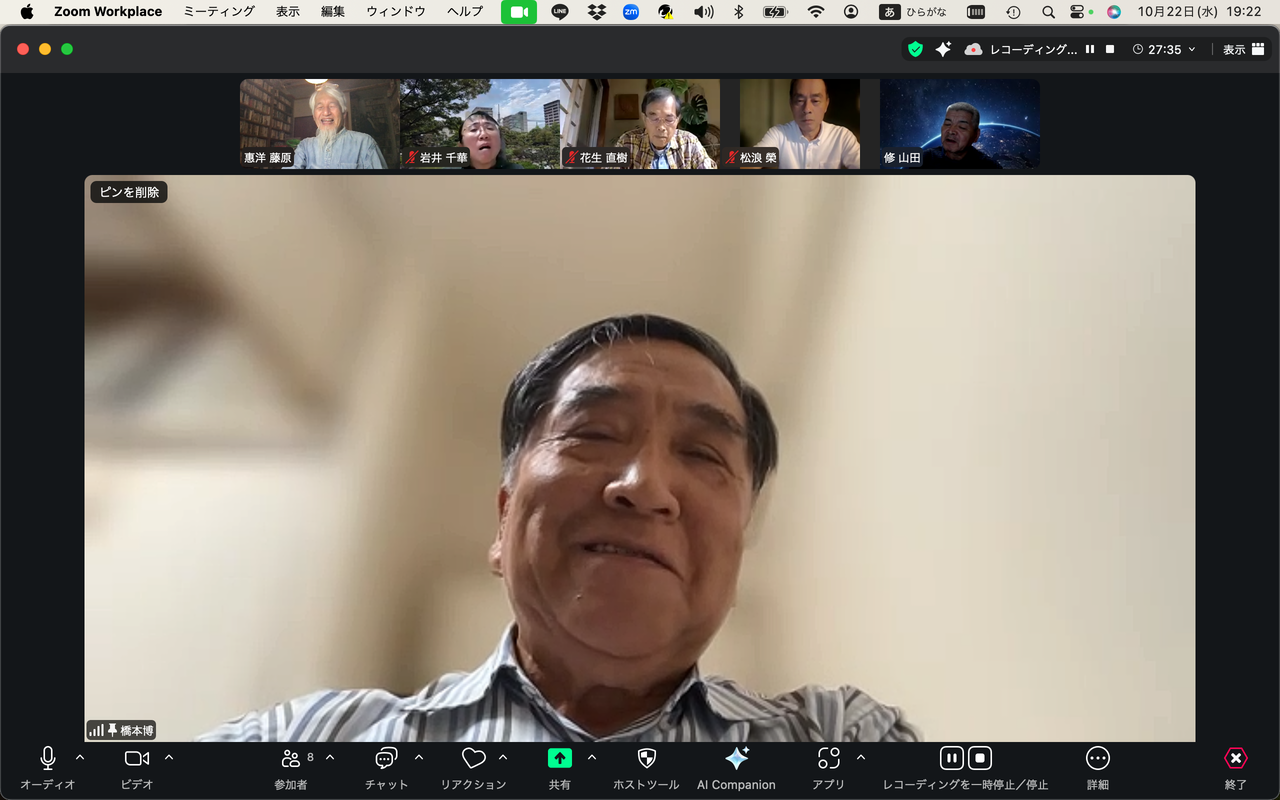Toggle the video camera button
Screen dimensions: 1280x800
coord(137,767)
